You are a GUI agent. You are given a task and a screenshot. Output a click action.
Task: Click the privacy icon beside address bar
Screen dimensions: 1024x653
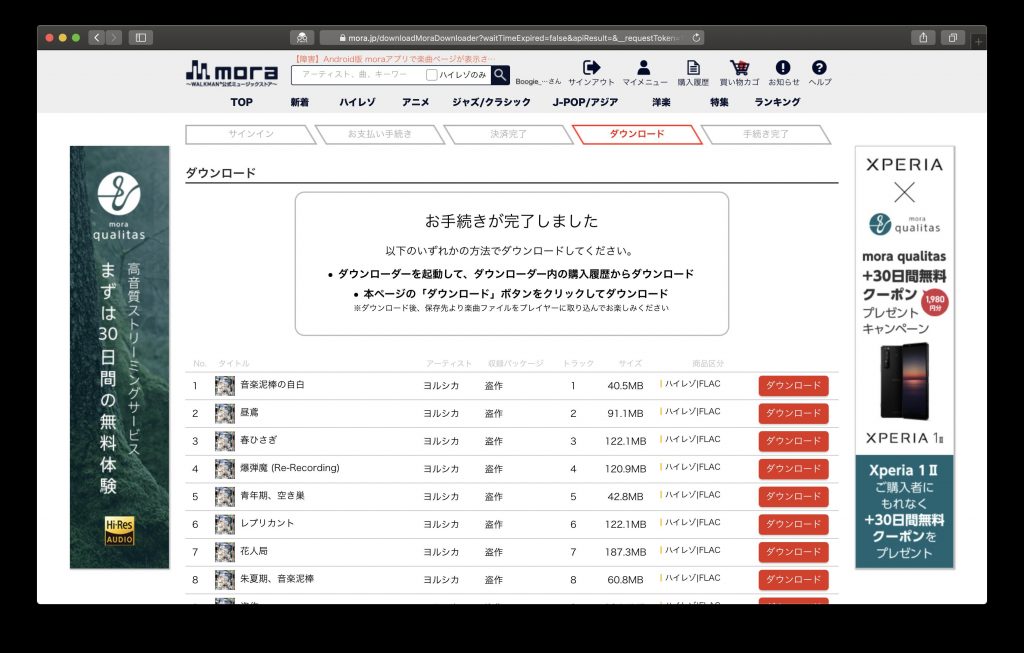[x=302, y=38]
